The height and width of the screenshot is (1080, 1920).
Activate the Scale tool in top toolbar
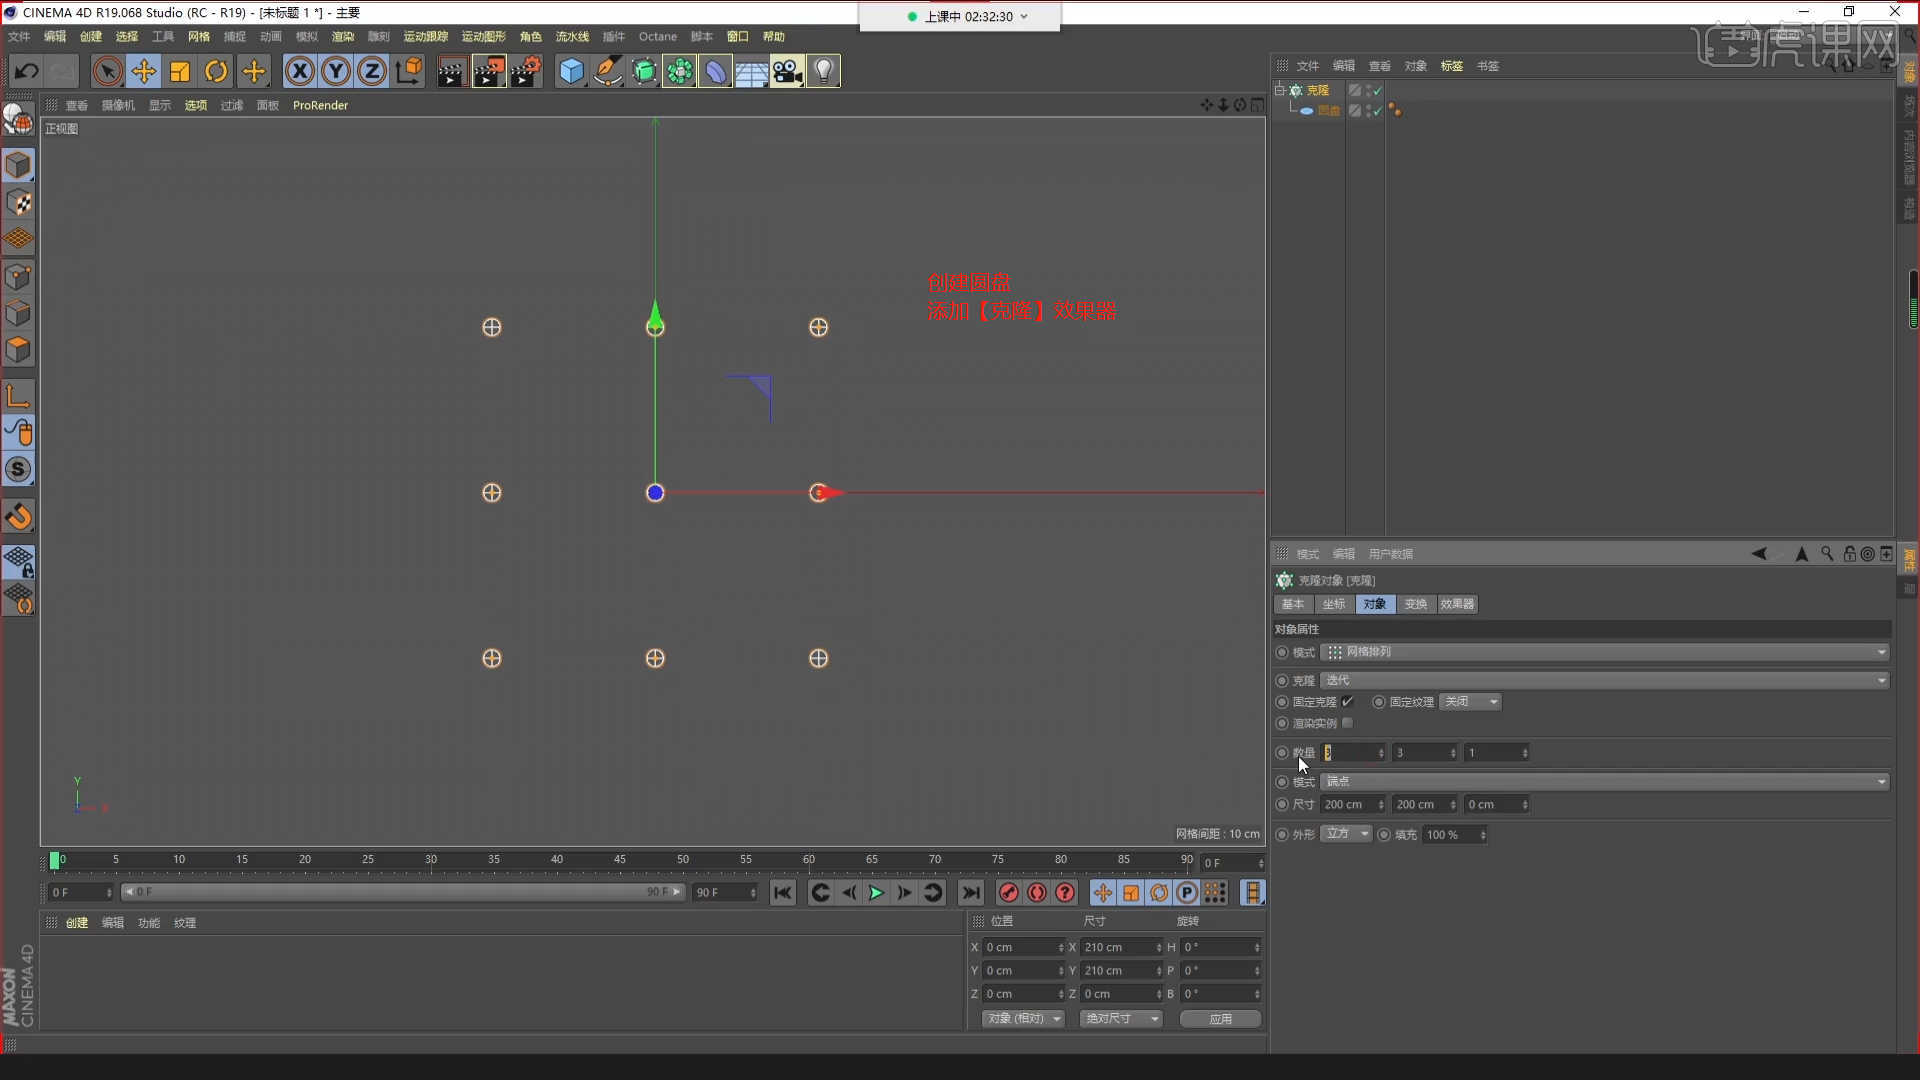180,71
